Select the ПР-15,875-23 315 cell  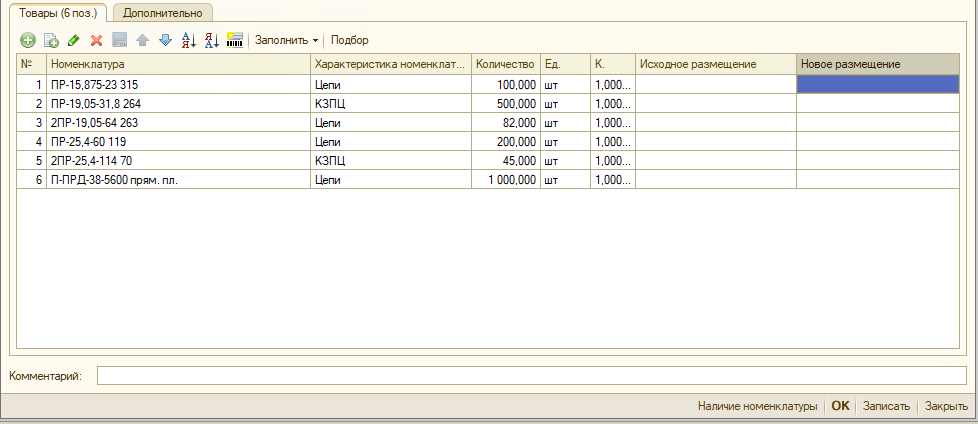click(178, 84)
